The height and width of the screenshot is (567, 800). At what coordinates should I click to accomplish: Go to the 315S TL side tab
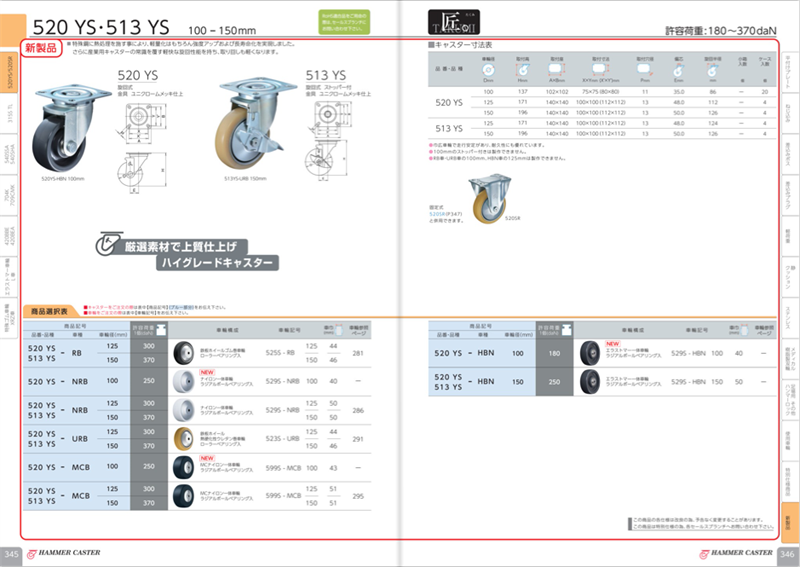coord(10,113)
